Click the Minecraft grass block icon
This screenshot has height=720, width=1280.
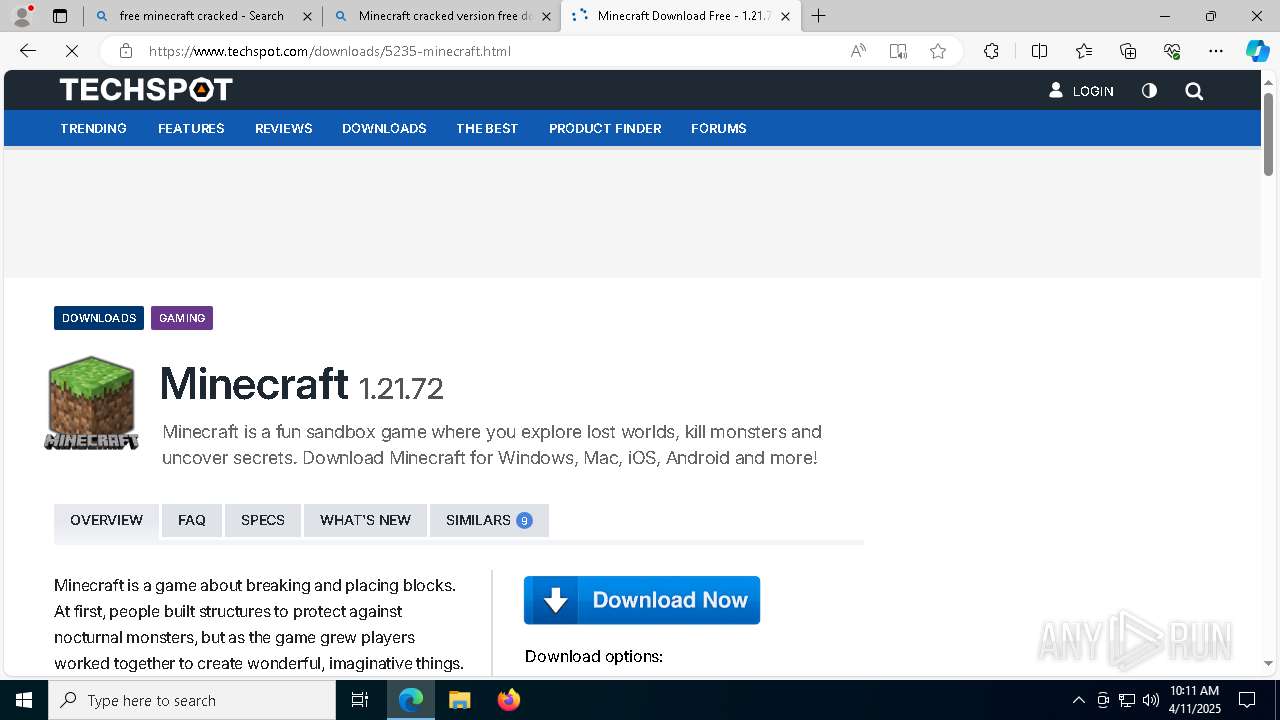pos(91,403)
